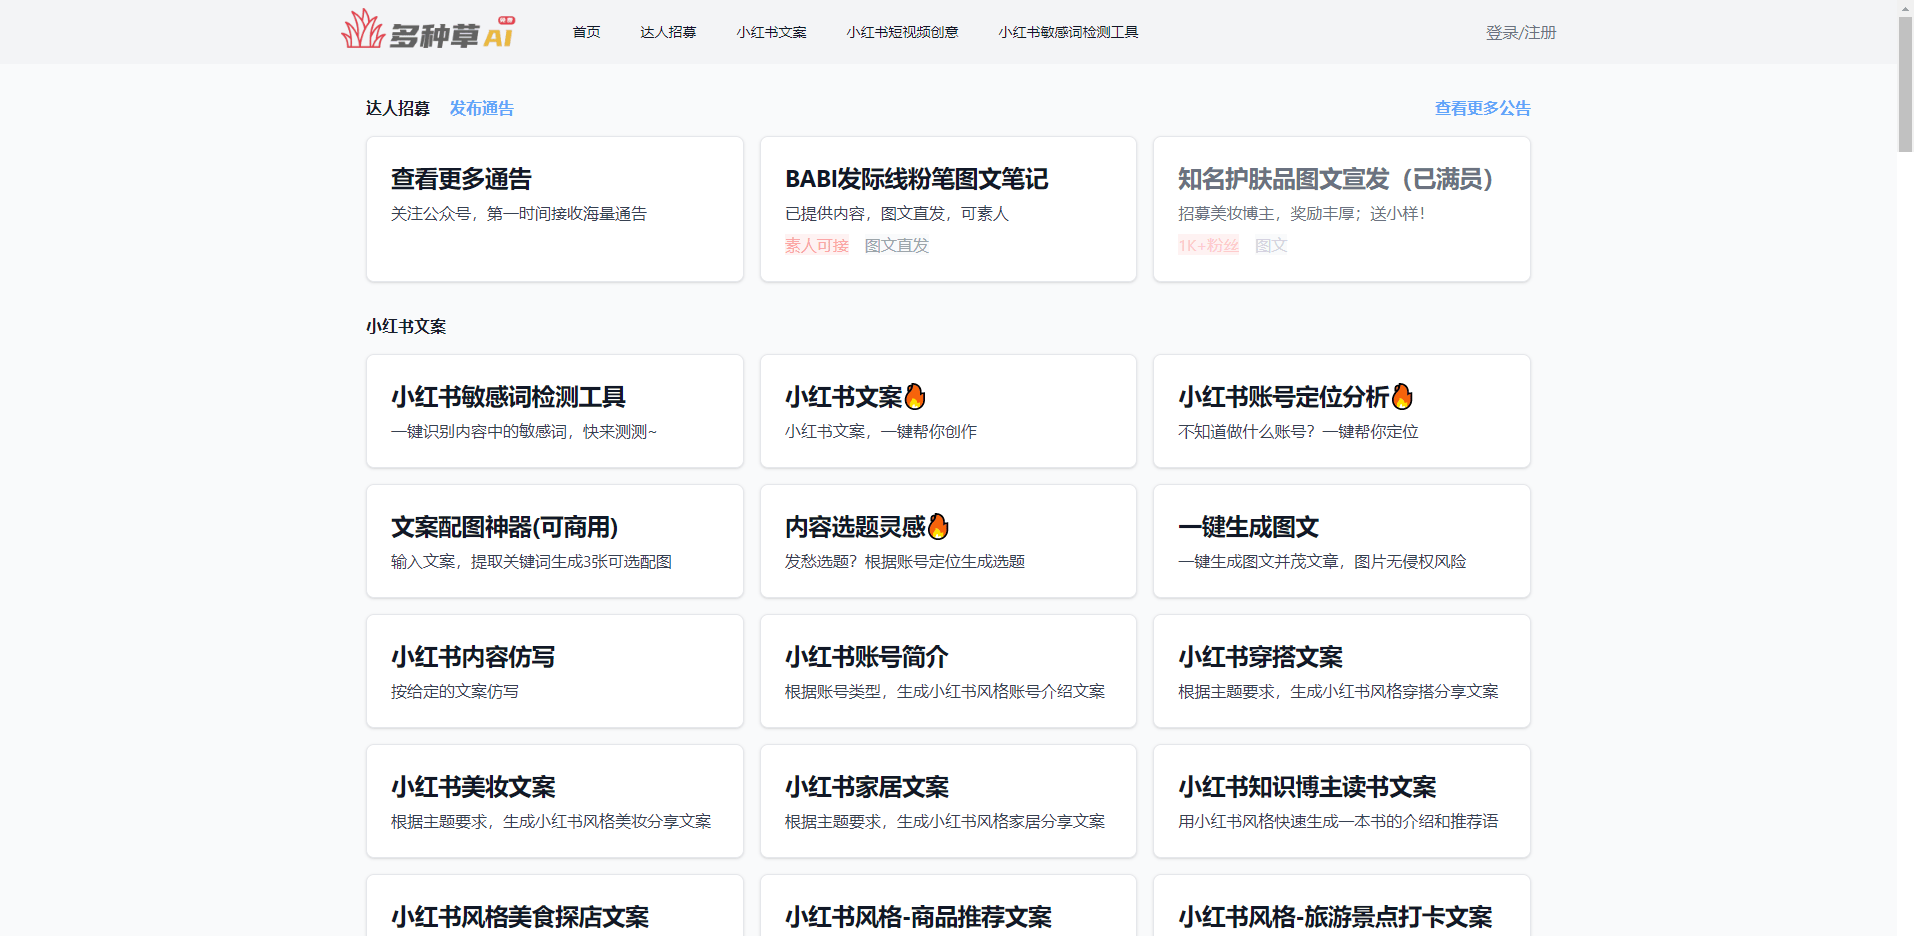Viewport: 1914px width, 936px height.
Task: Click the flame icon beside 小红书文案
Action: tap(915, 397)
